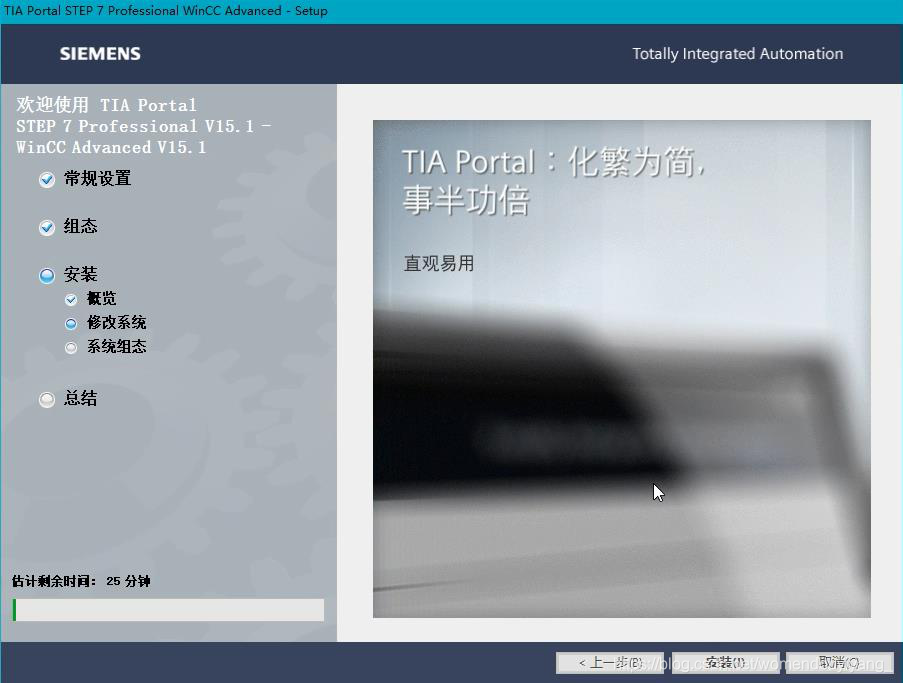Click the grey circle beside 总结
Screen dimensions: 903x683
tap(47, 399)
